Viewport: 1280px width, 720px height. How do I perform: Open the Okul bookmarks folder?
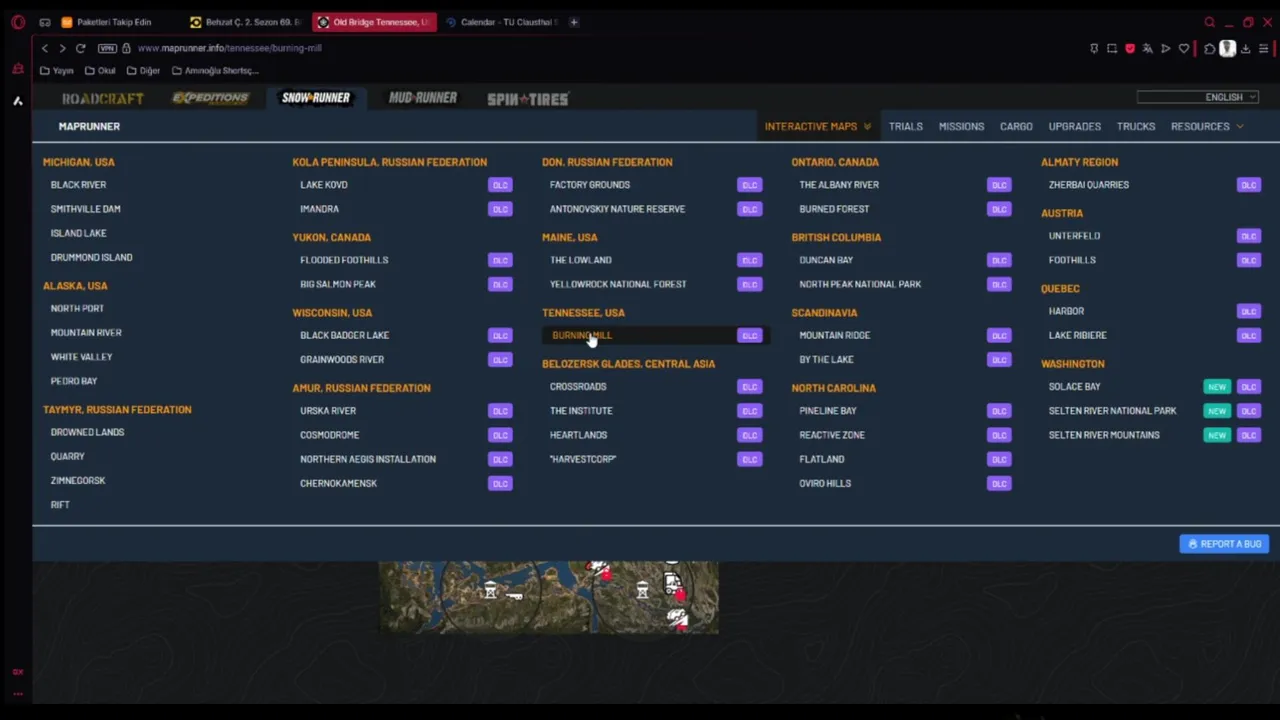[x=101, y=71]
